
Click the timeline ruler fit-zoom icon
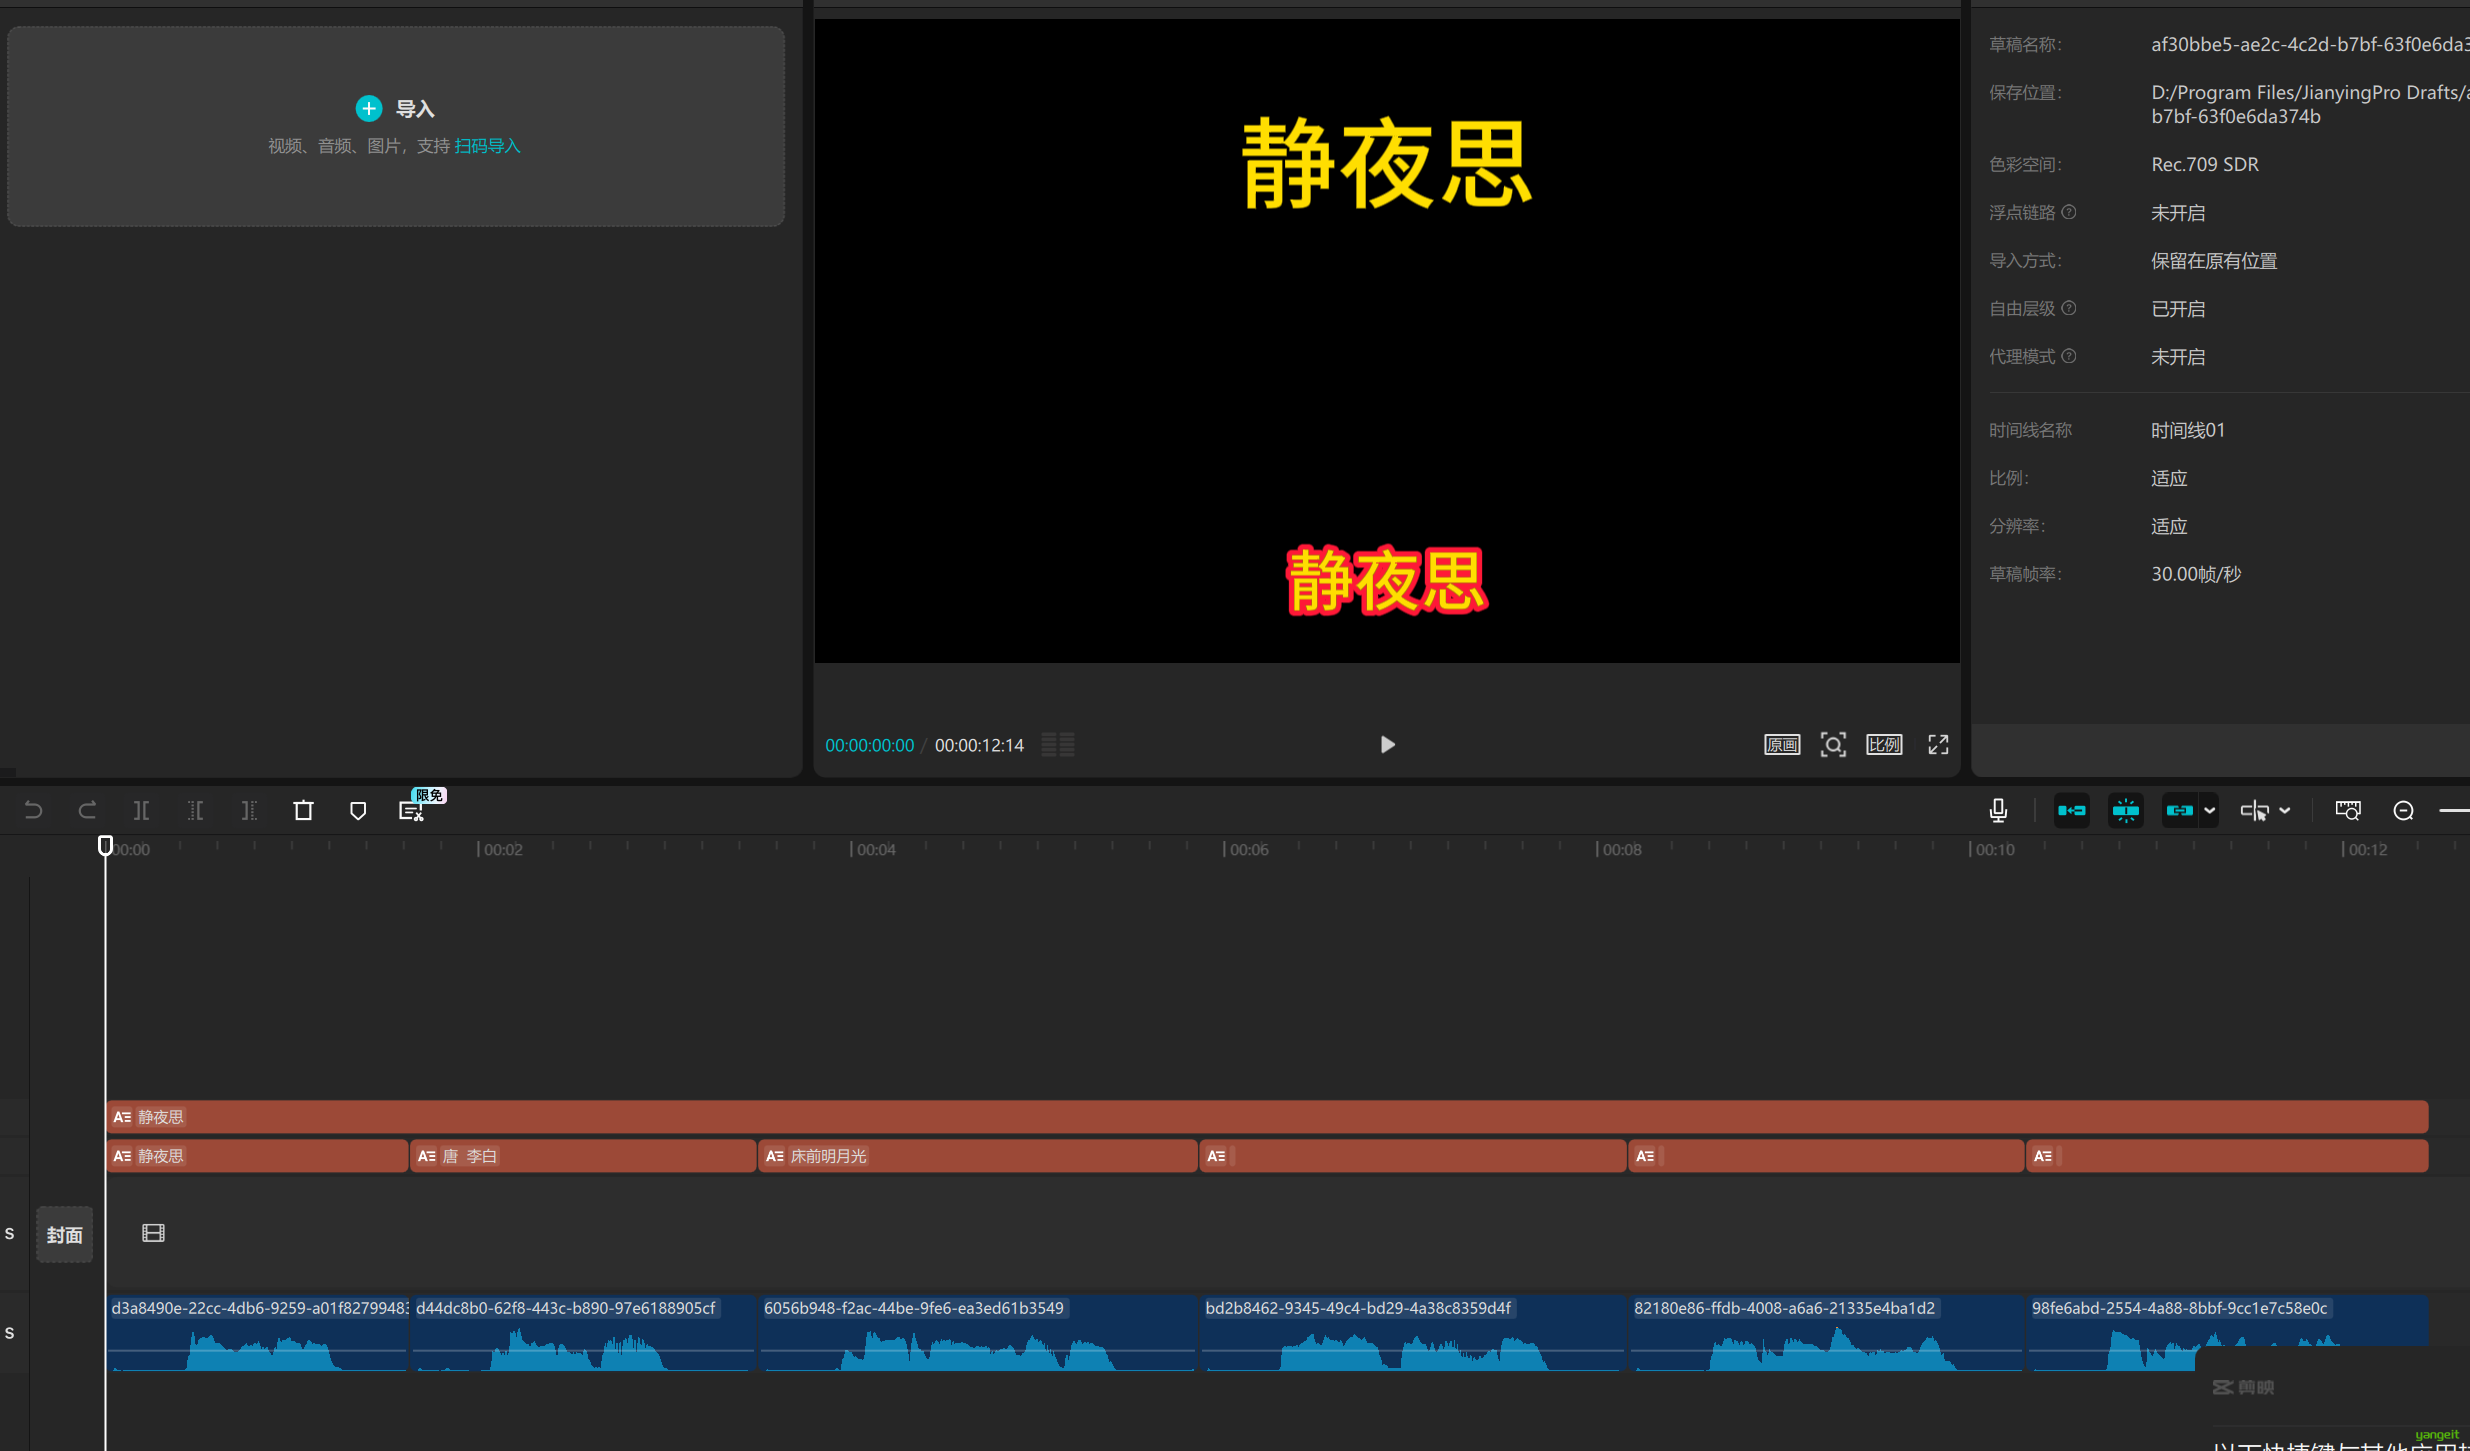coord(2347,810)
